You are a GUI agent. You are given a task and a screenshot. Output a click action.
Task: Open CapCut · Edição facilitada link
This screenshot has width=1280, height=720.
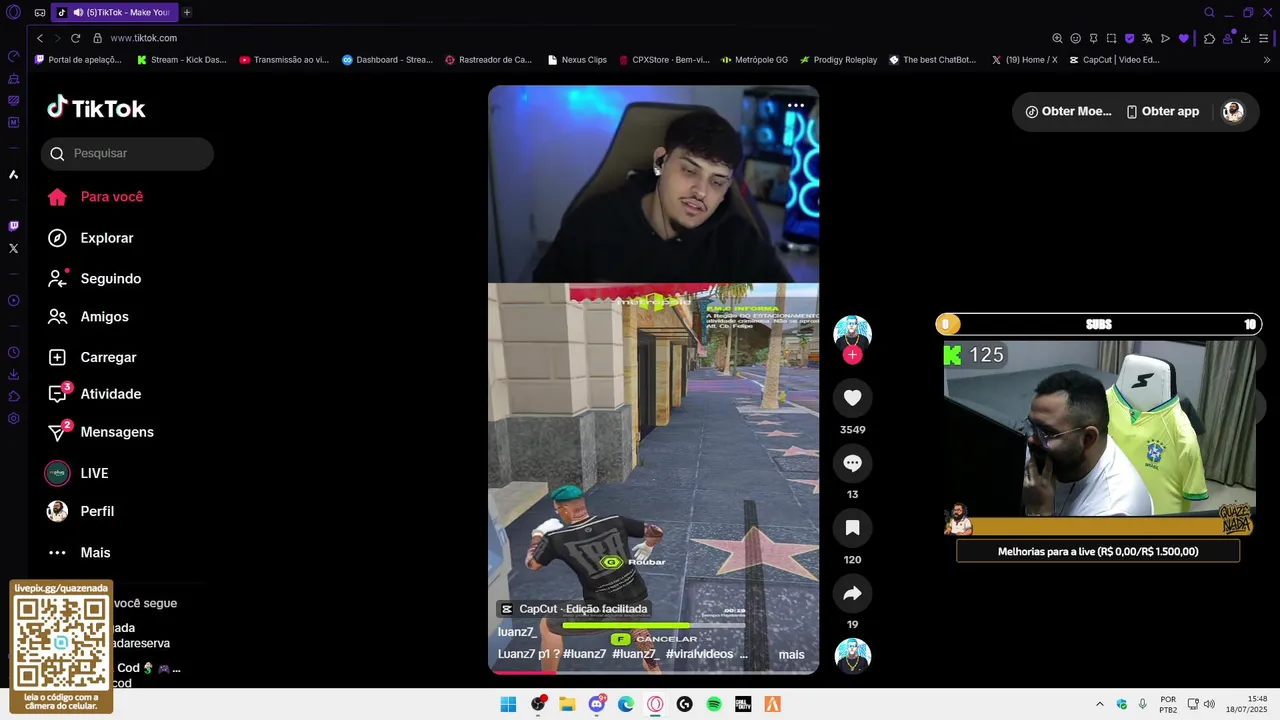click(x=574, y=609)
